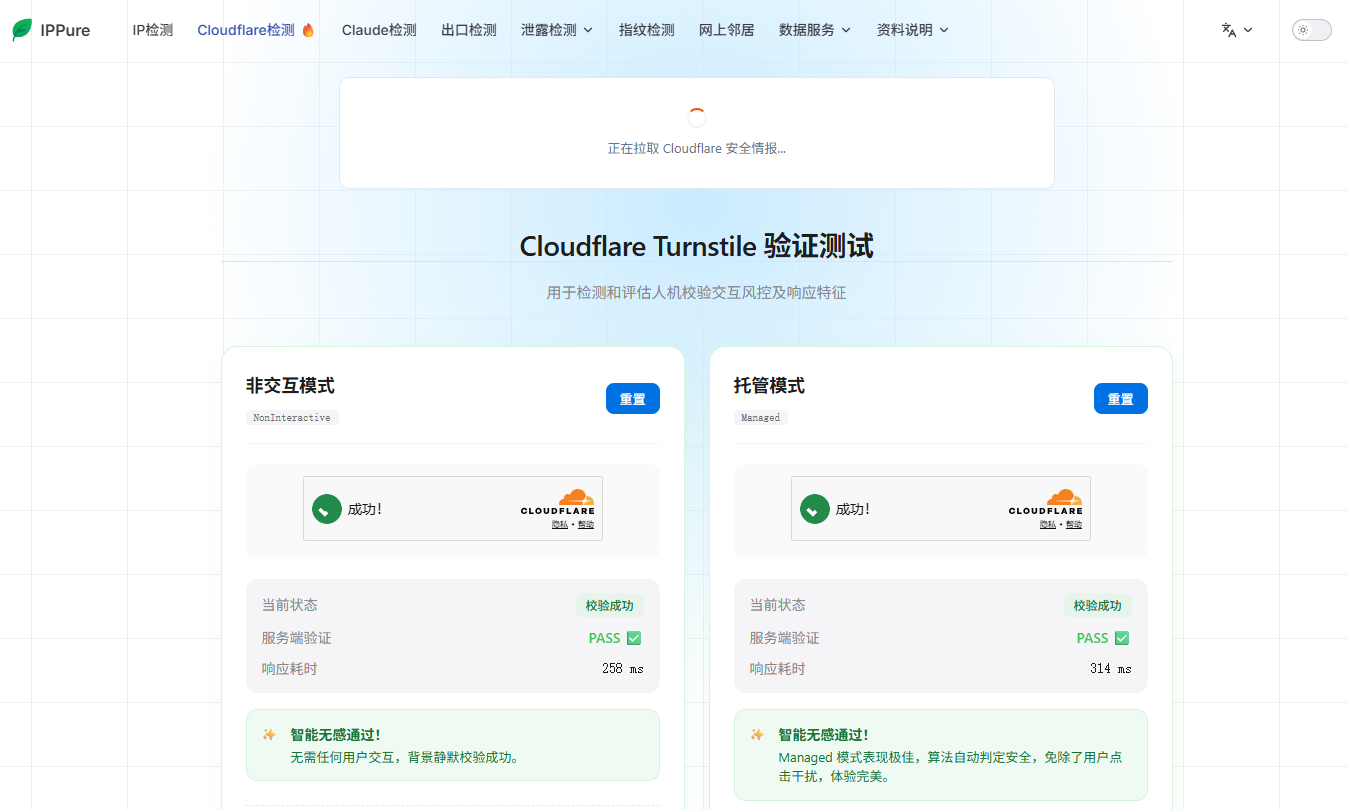Expand the 数据服务 dropdown
This screenshot has width=1348, height=810.
[815, 30]
